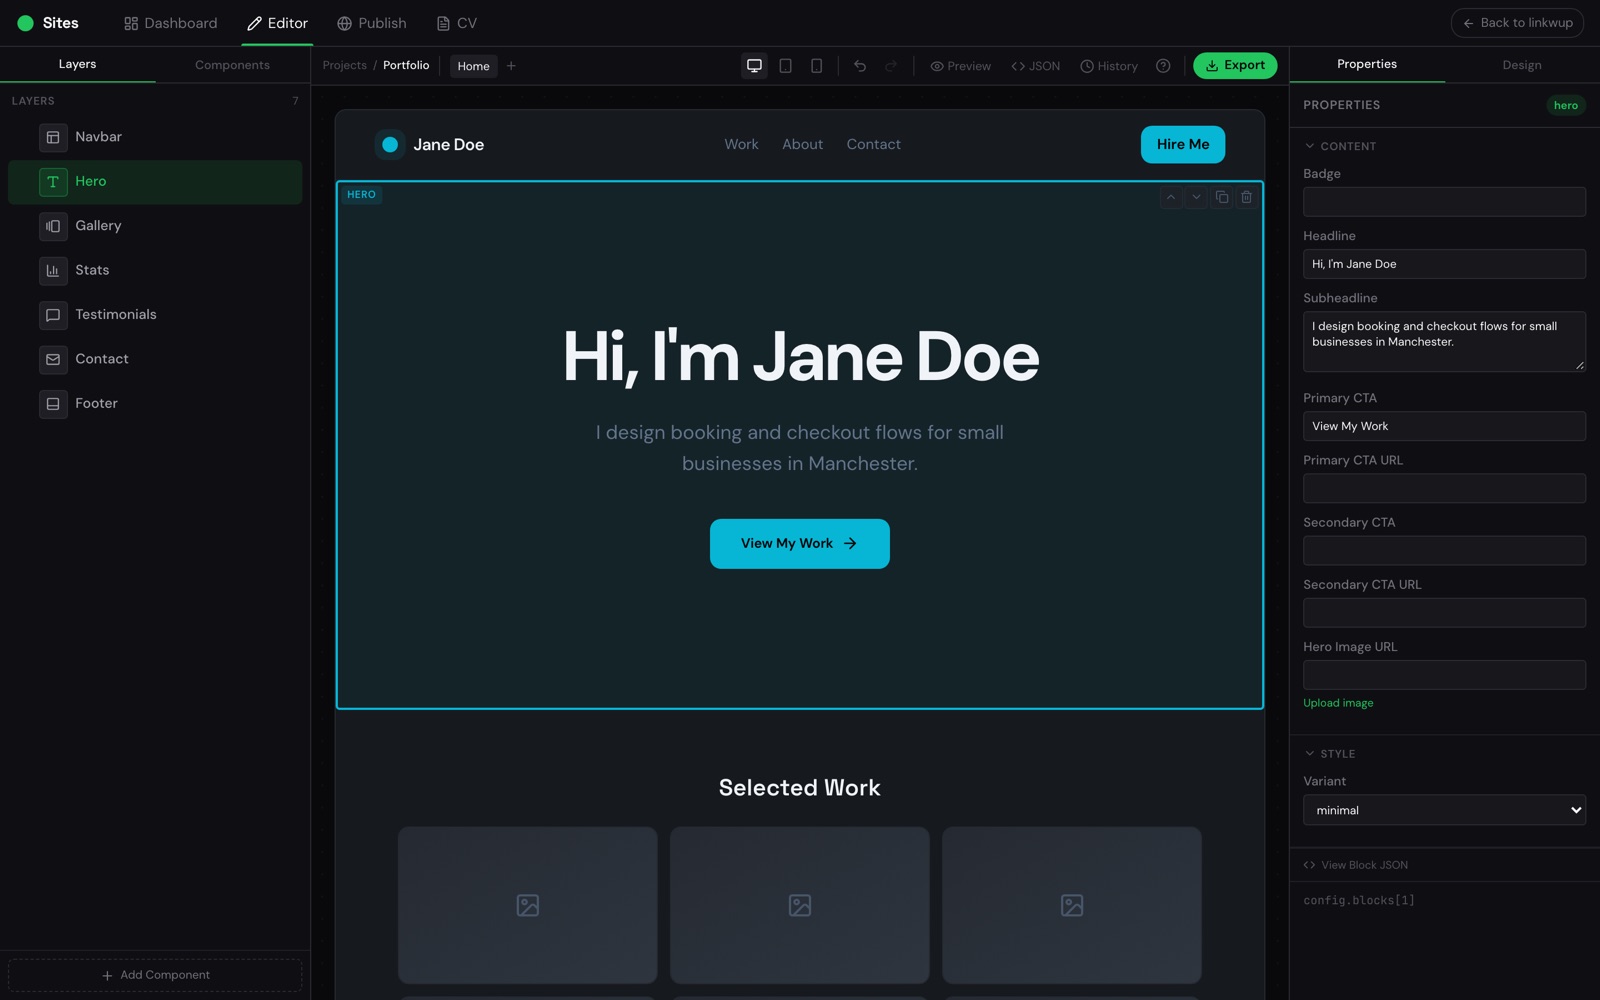Add new page plus icon
Image resolution: width=1600 pixels, height=1000 pixels.
coord(511,66)
